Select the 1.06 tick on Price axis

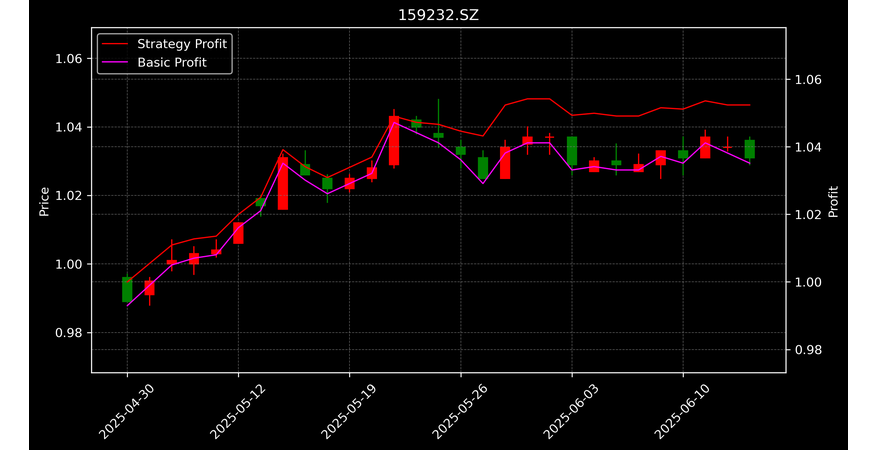[69, 59]
